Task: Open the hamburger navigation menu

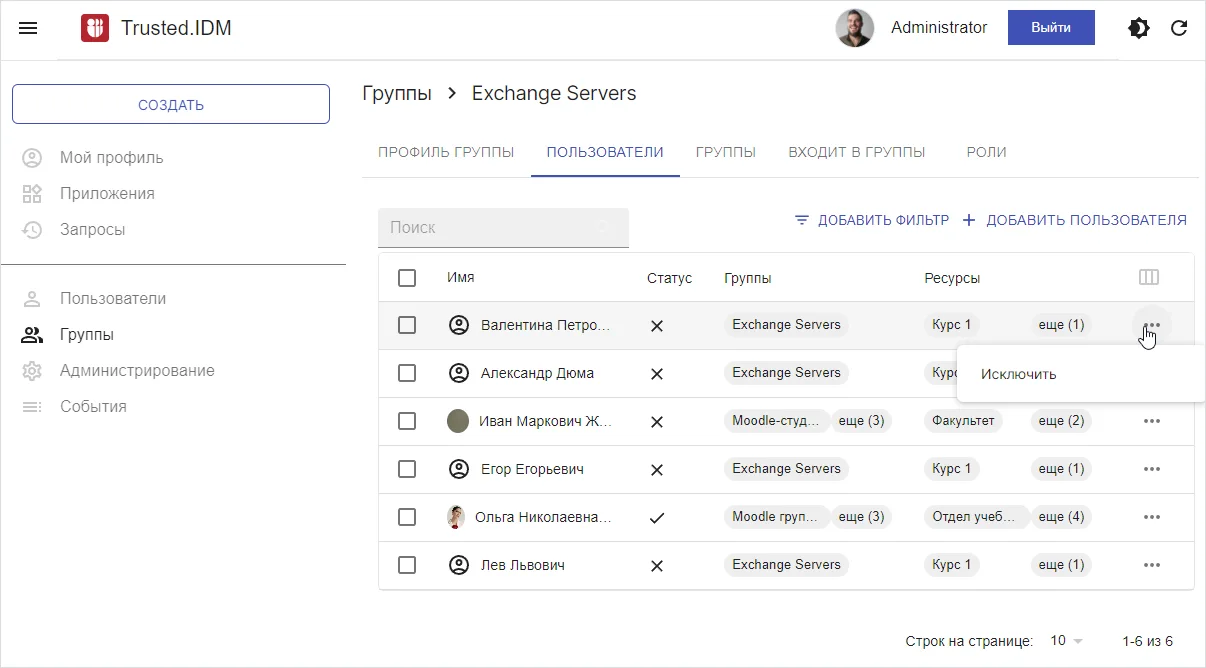Action: (28, 28)
